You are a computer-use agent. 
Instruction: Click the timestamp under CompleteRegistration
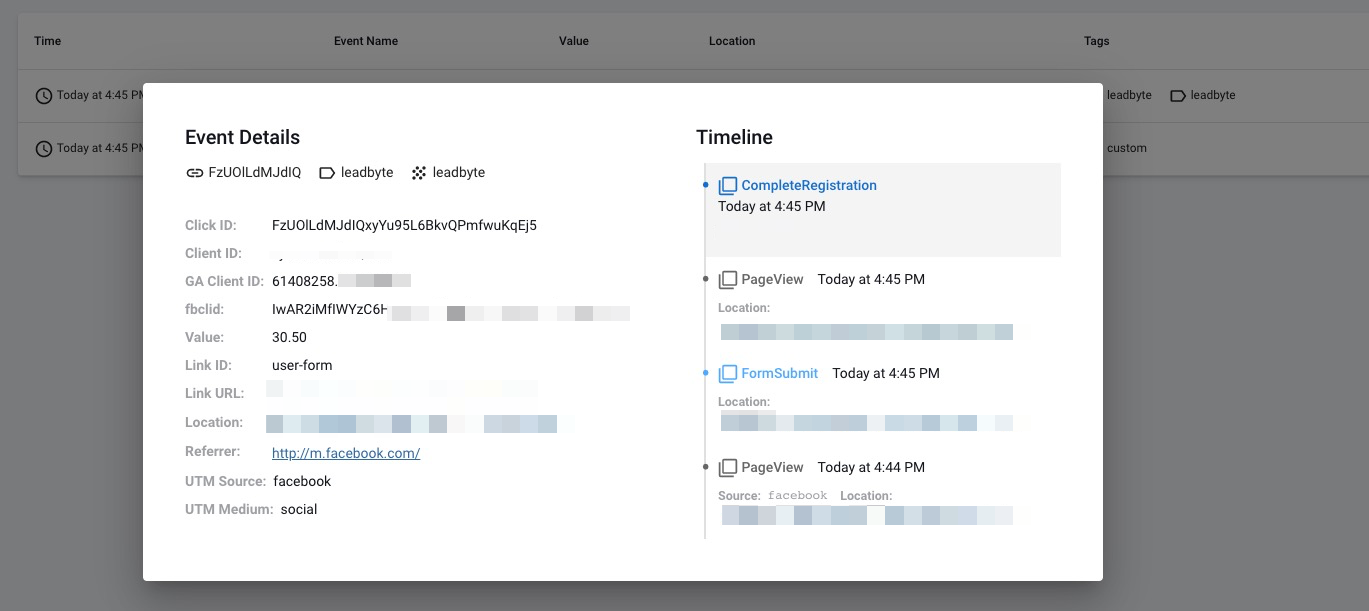[772, 207]
